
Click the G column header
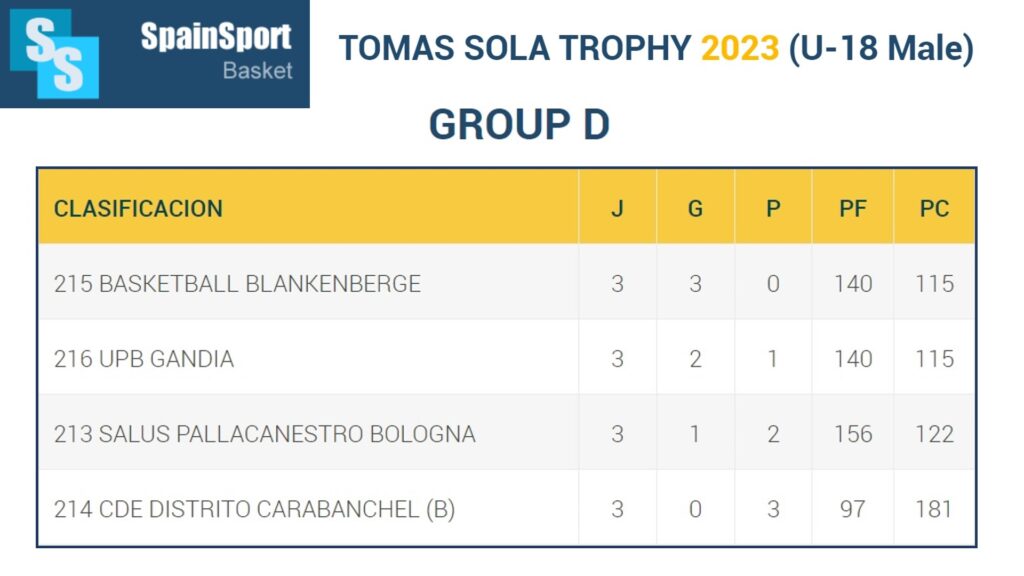tap(695, 209)
